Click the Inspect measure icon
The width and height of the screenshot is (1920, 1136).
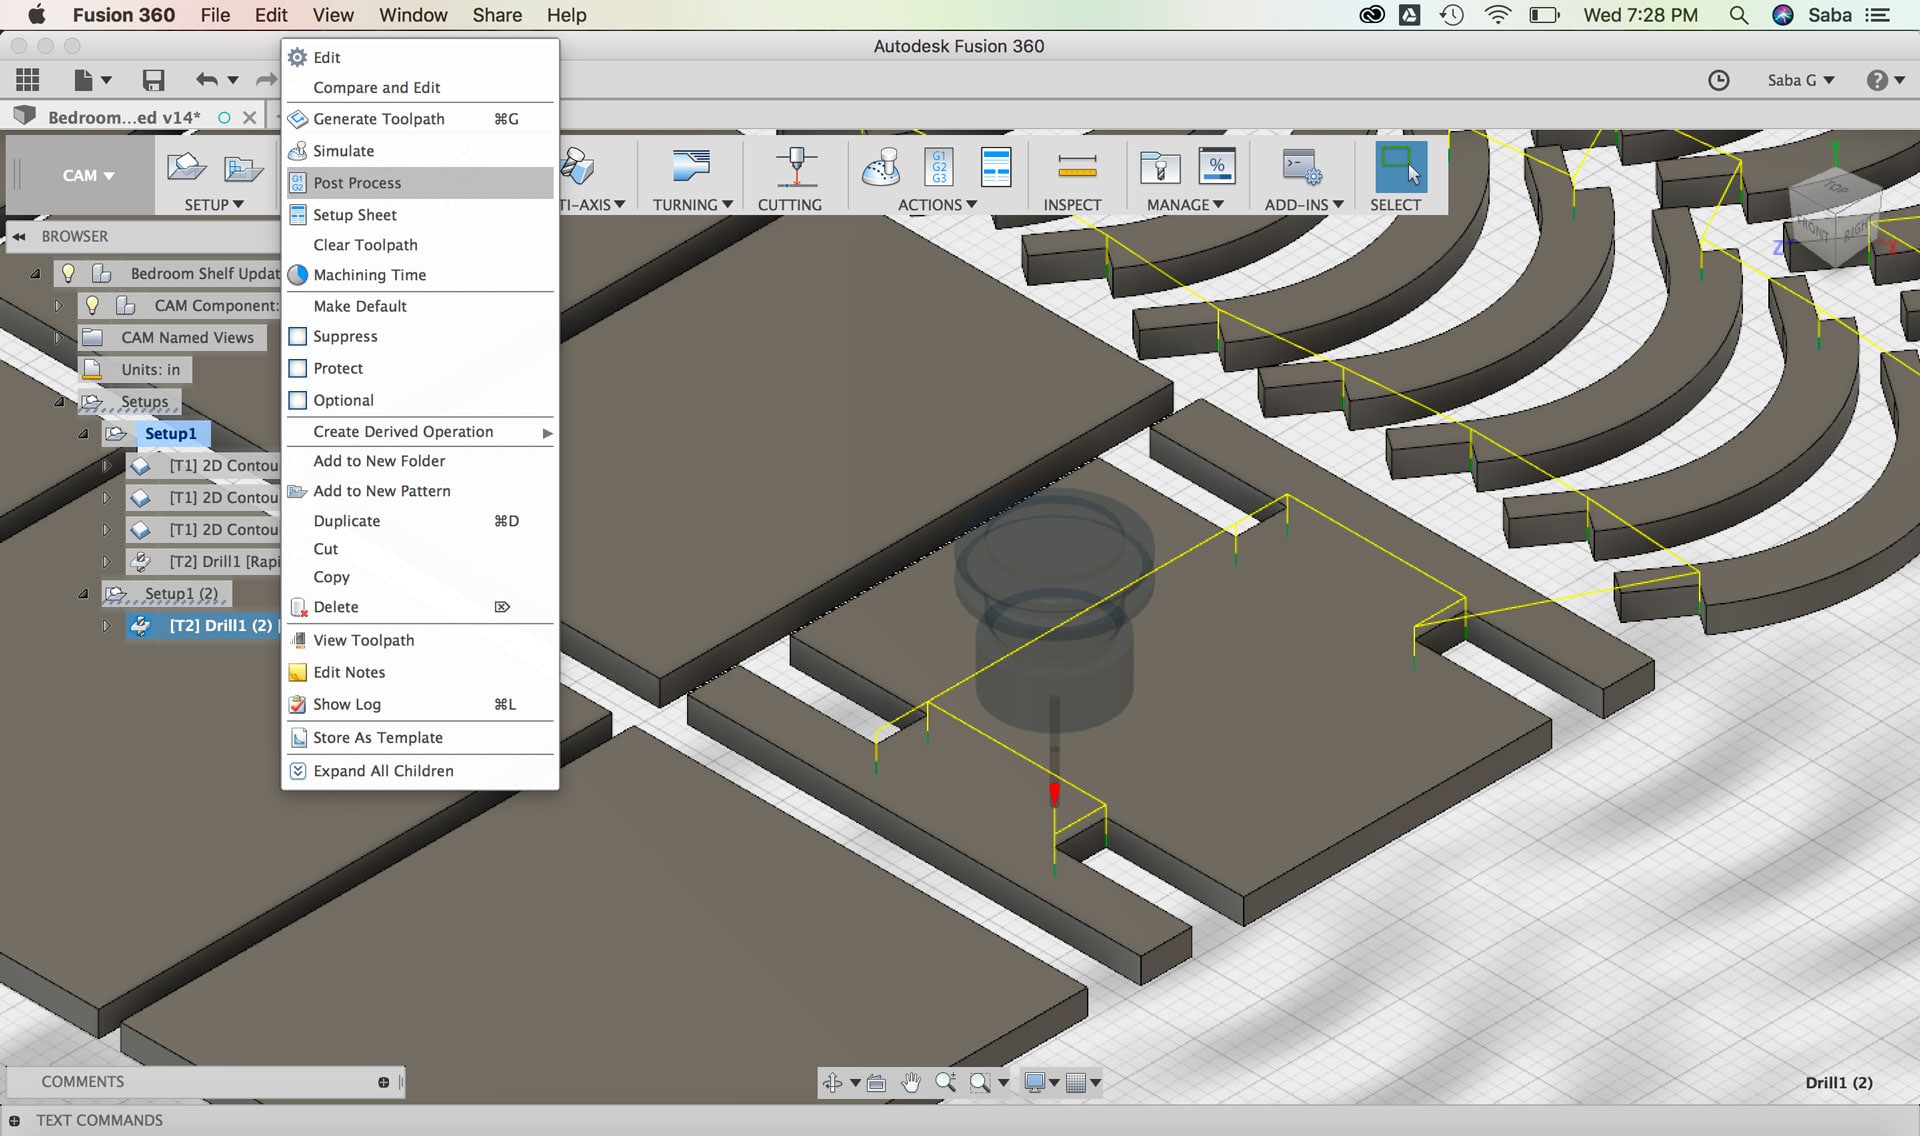click(1076, 167)
